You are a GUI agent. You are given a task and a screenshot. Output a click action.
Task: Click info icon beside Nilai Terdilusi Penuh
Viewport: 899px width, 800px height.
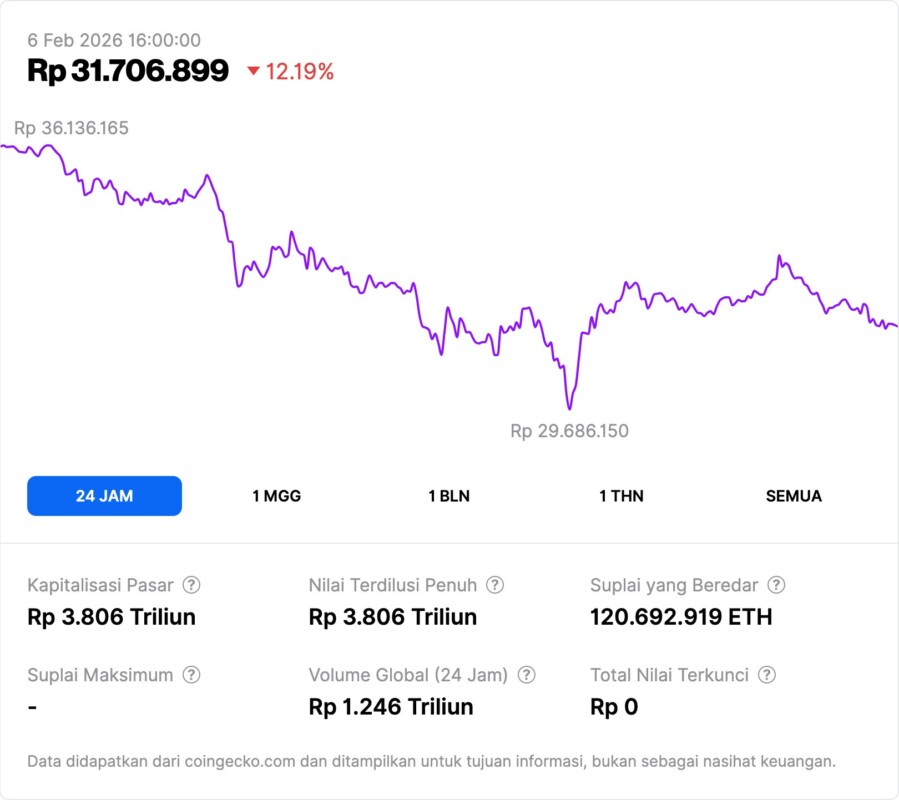(x=495, y=585)
